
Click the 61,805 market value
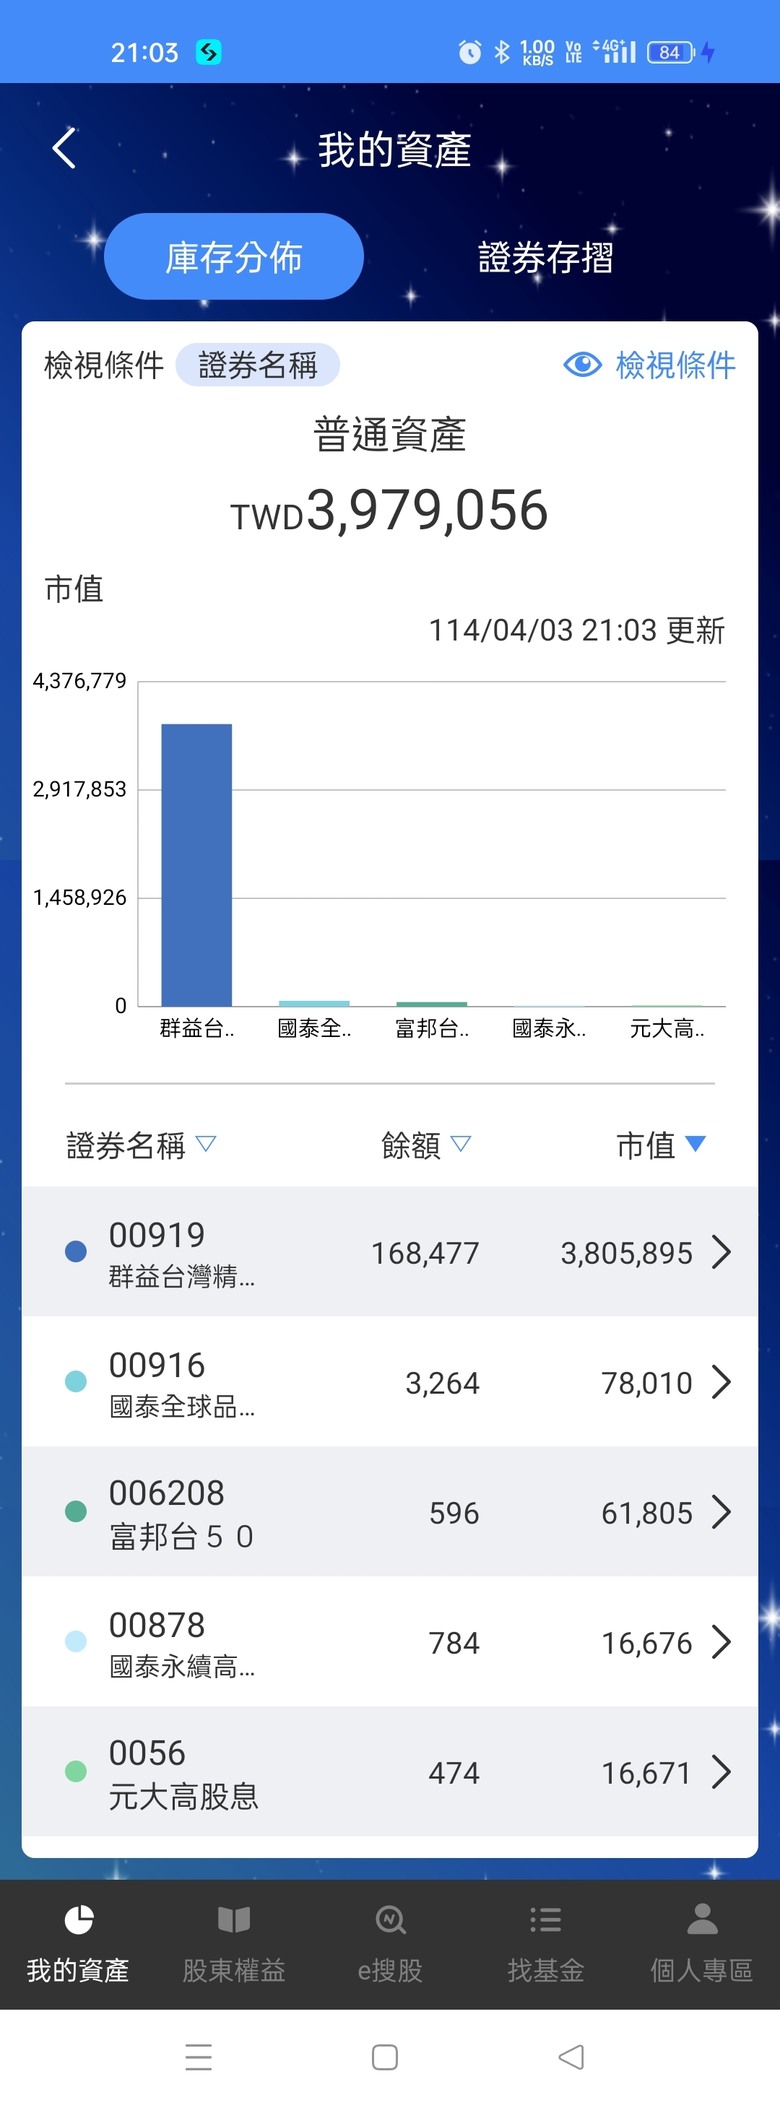647,1513
